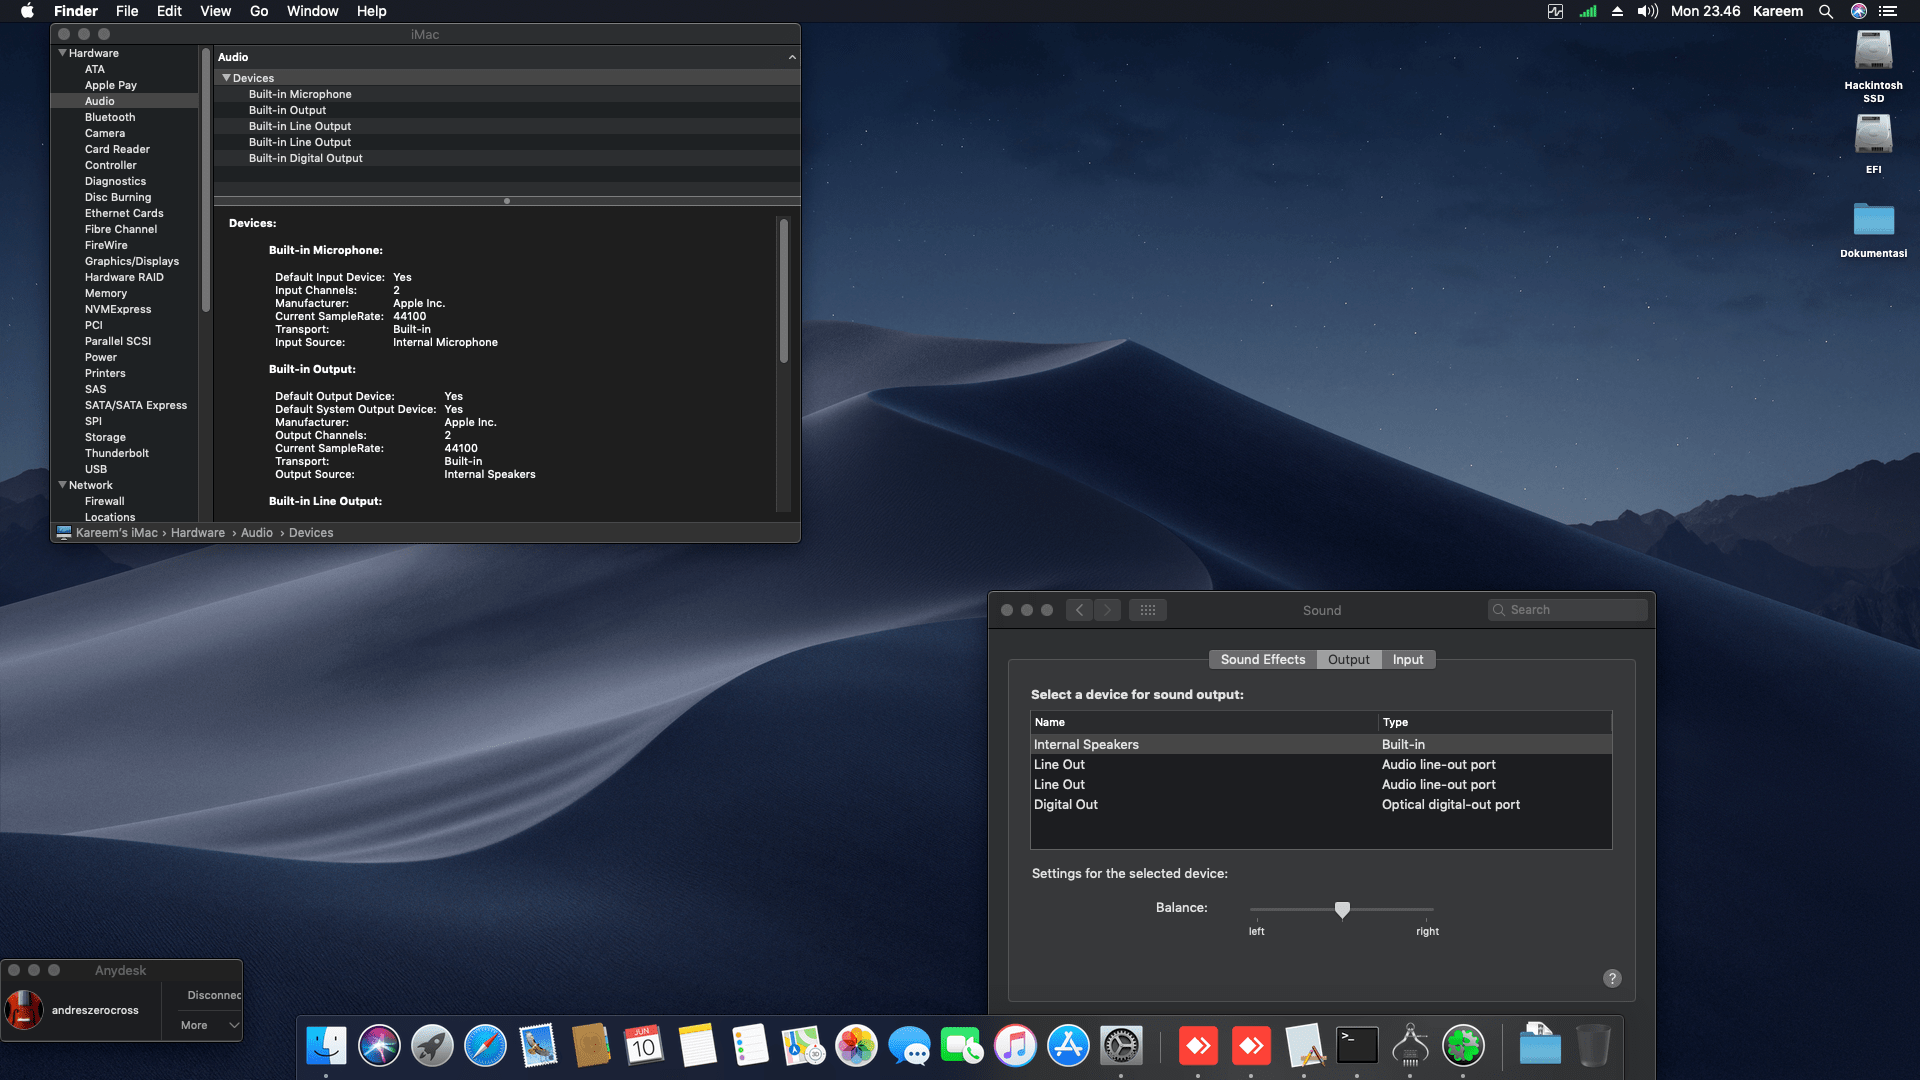
Task: Switch to the Sound Effects tab
Action: point(1262,659)
